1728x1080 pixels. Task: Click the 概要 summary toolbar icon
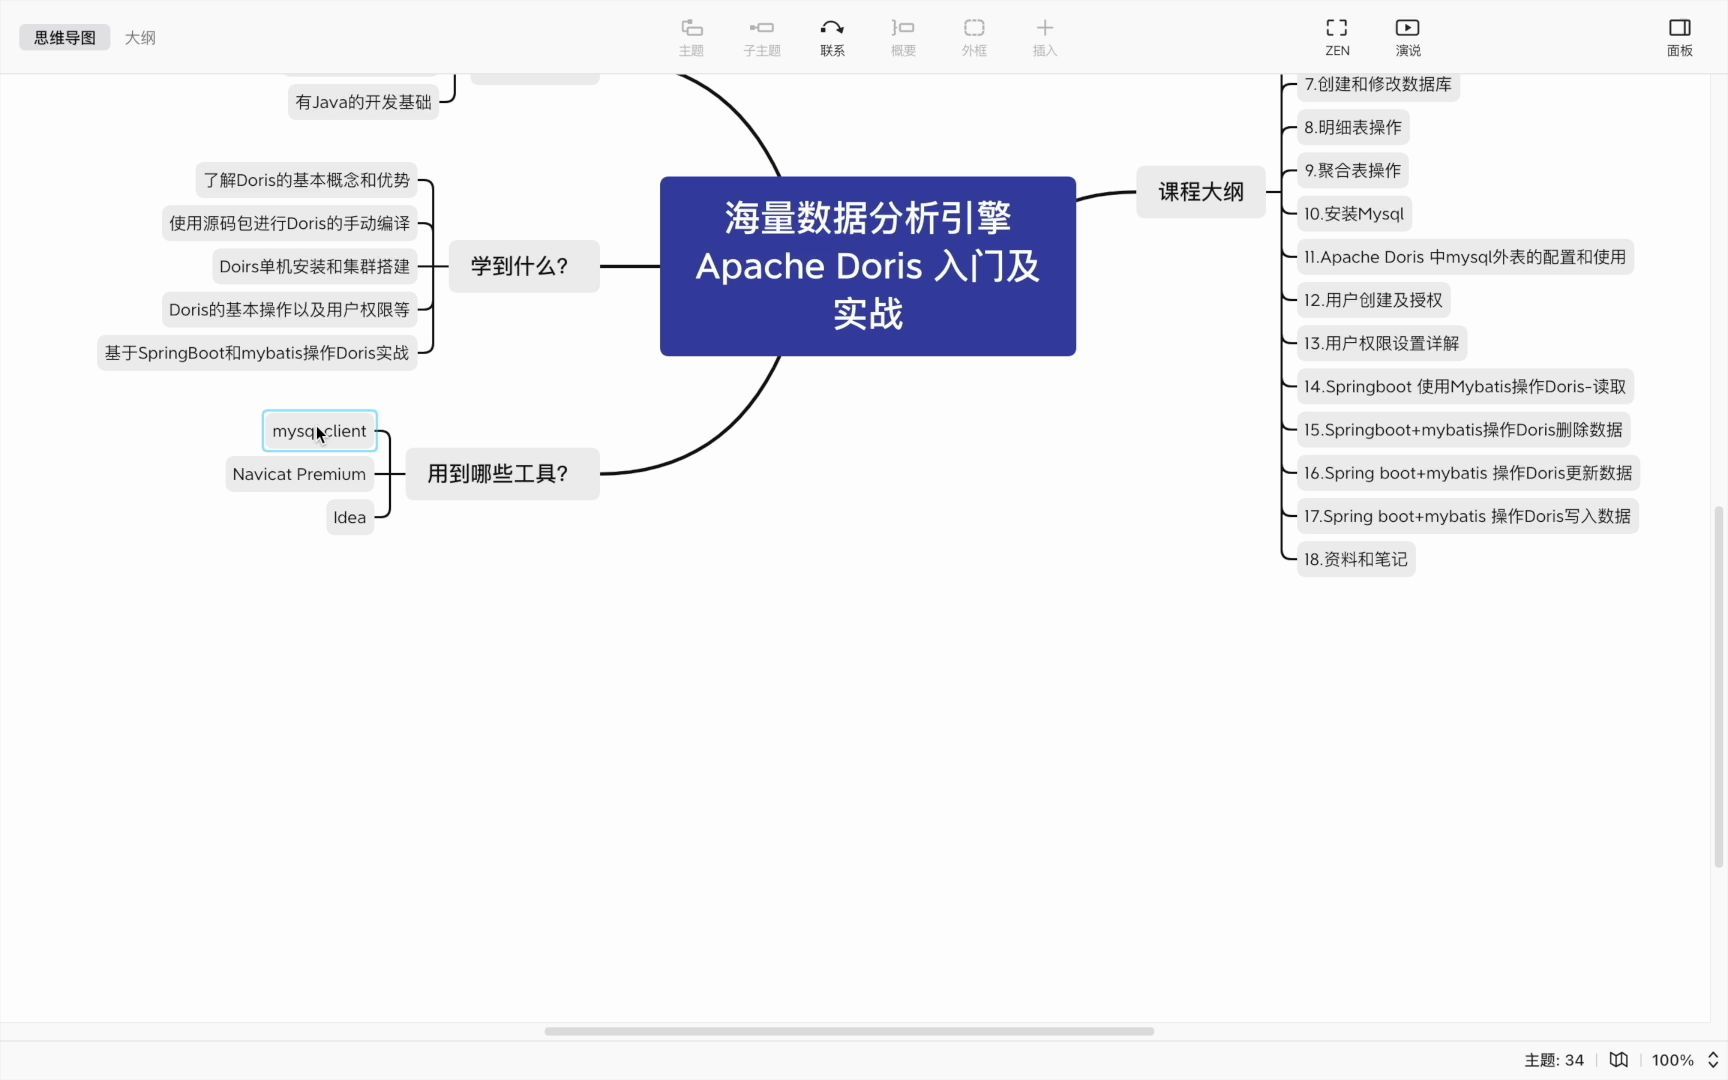[x=903, y=37]
